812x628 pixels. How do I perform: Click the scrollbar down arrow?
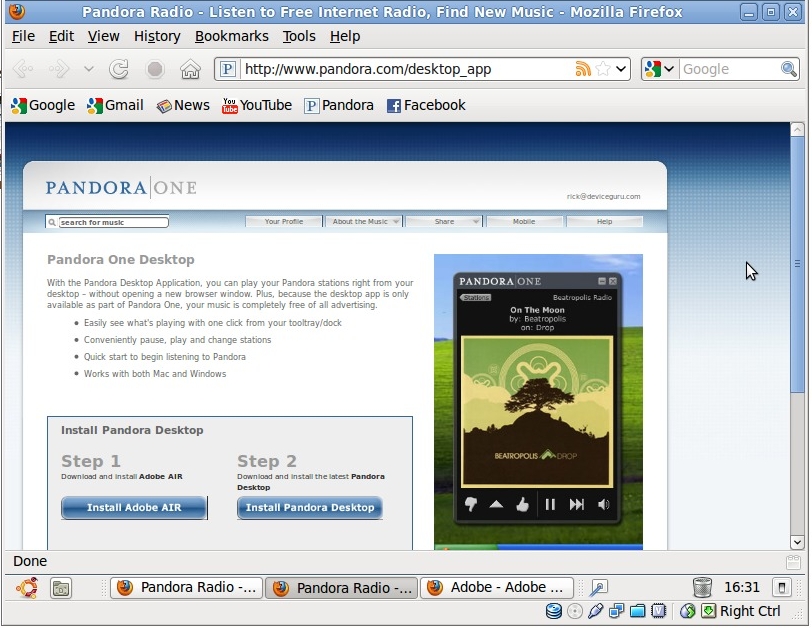pos(797,543)
